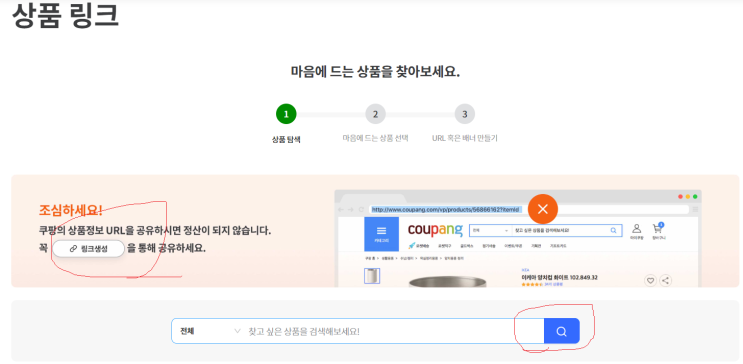Click the URL 혹은 배너 만들기 step label

[465, 138]
